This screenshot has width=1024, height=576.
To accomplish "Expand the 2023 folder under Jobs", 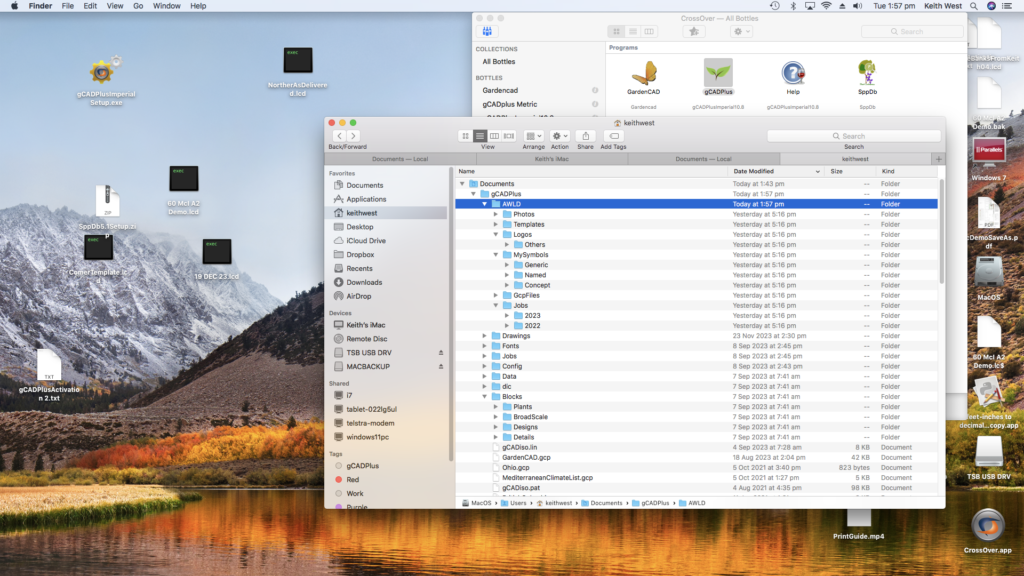I will point(507,315).
